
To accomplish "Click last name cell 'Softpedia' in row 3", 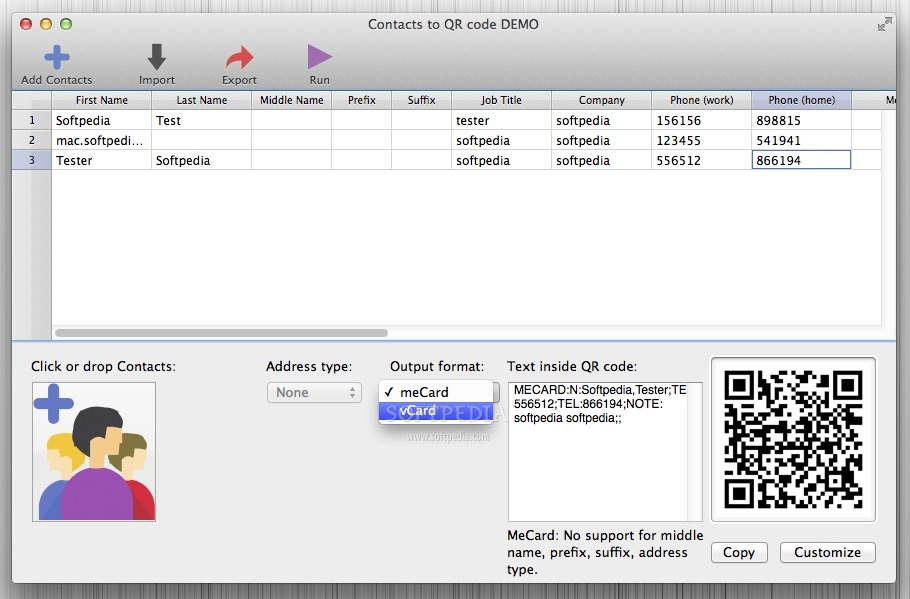I will tap(201, 160).
